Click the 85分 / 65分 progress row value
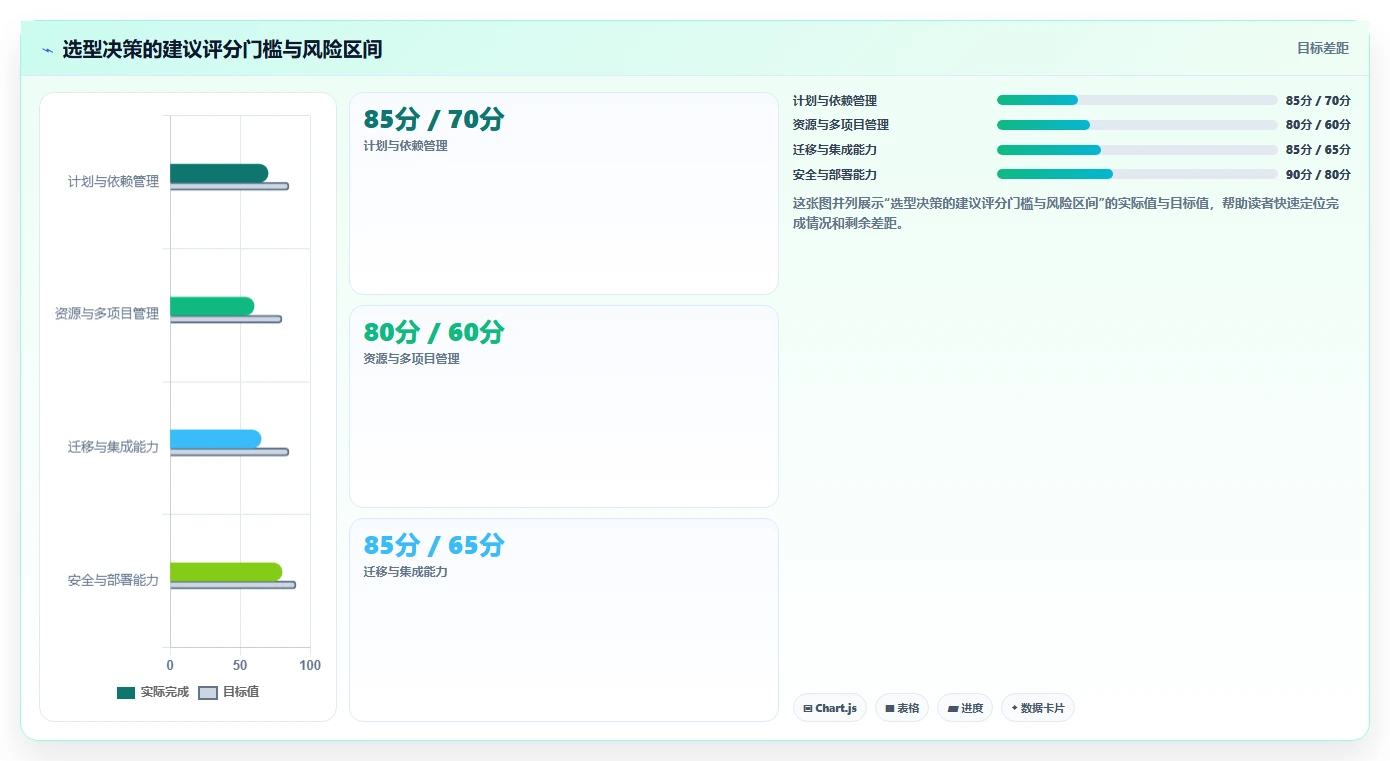The height and width of the screenshot is (761, 1390). (x=1318, y=150)
